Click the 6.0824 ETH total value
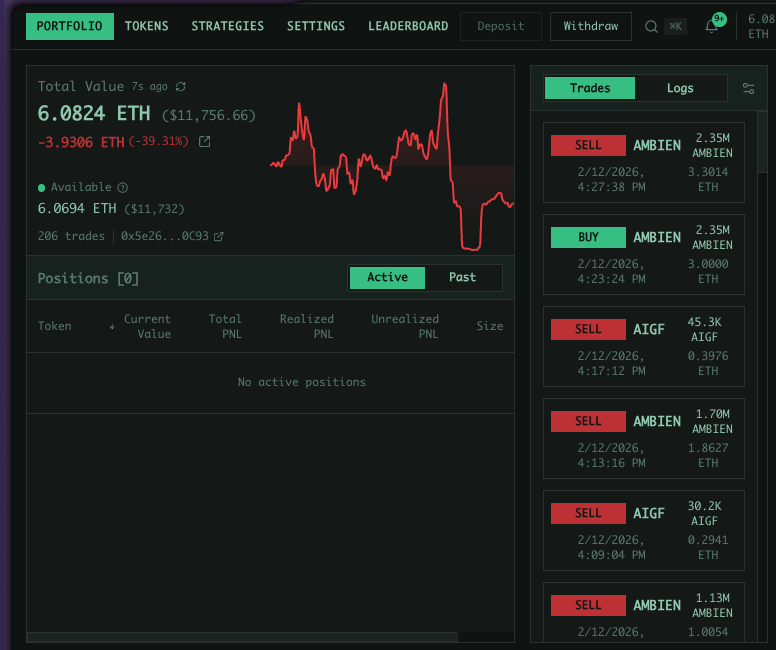 tap(94, 114)
